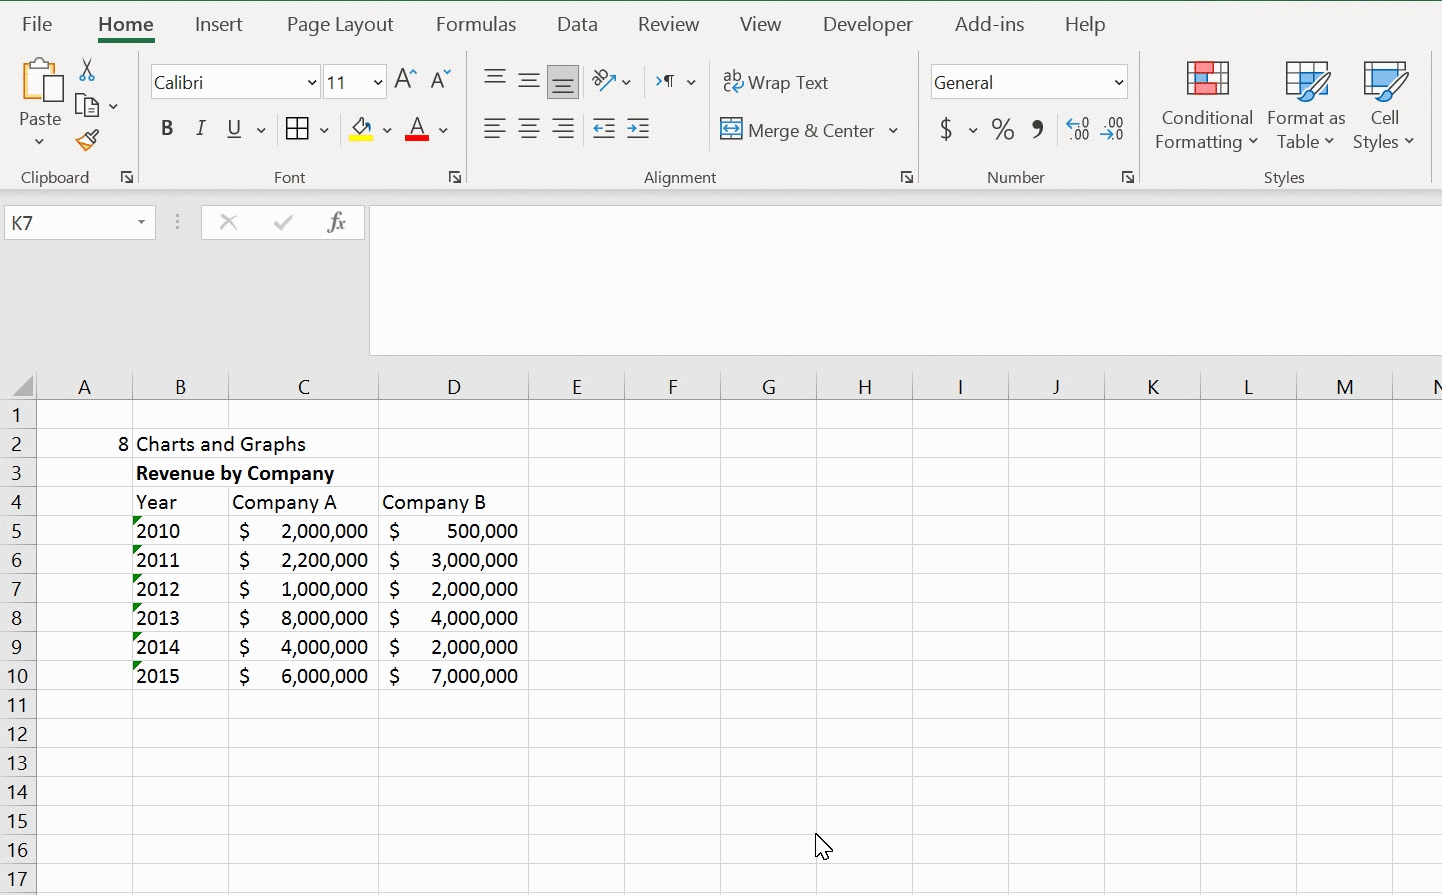Click the Comma Style icon
Viewport: 1442px width, 895px height.
tap(1038, 130)
